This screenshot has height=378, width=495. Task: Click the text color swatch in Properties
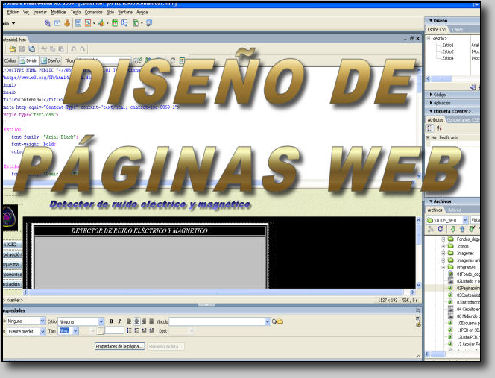coord(100,331)
